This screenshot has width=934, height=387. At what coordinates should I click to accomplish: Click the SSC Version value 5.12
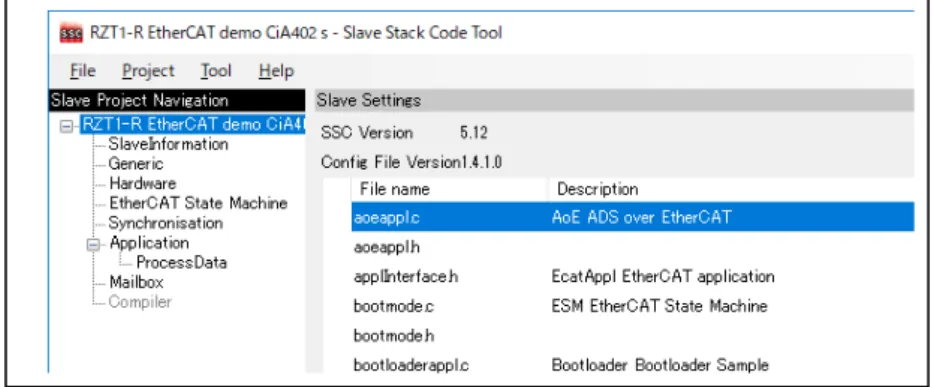[x=474, y=132]
